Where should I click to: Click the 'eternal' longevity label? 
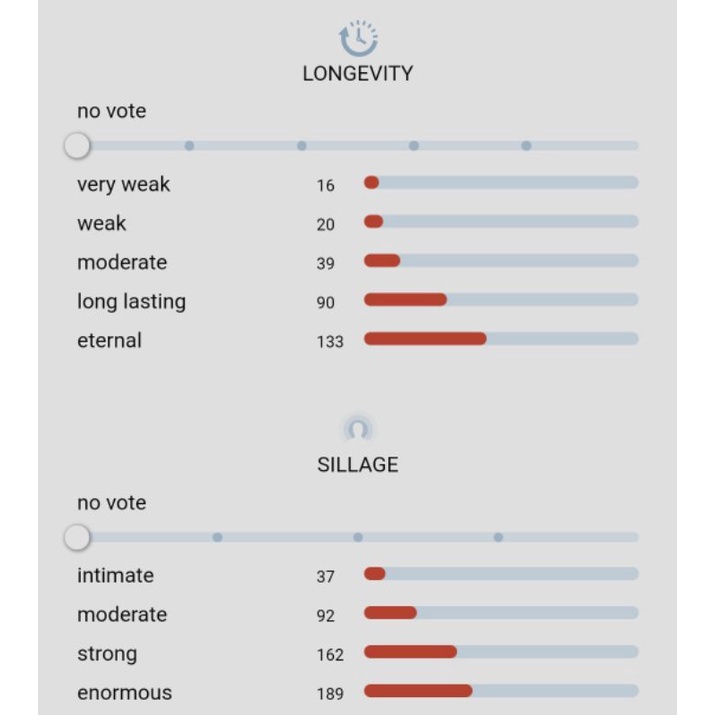click(x=110, y=340)
